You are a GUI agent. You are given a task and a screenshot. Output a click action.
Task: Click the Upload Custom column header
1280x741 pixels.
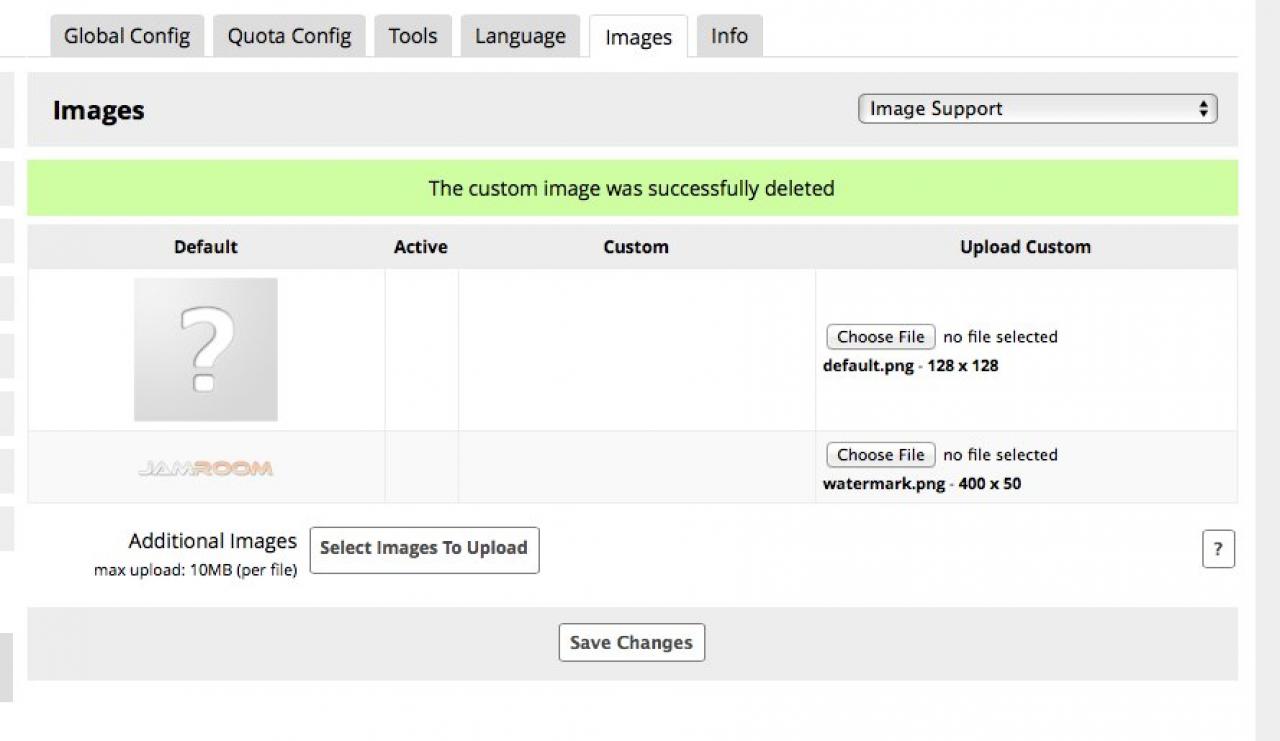1025,247
